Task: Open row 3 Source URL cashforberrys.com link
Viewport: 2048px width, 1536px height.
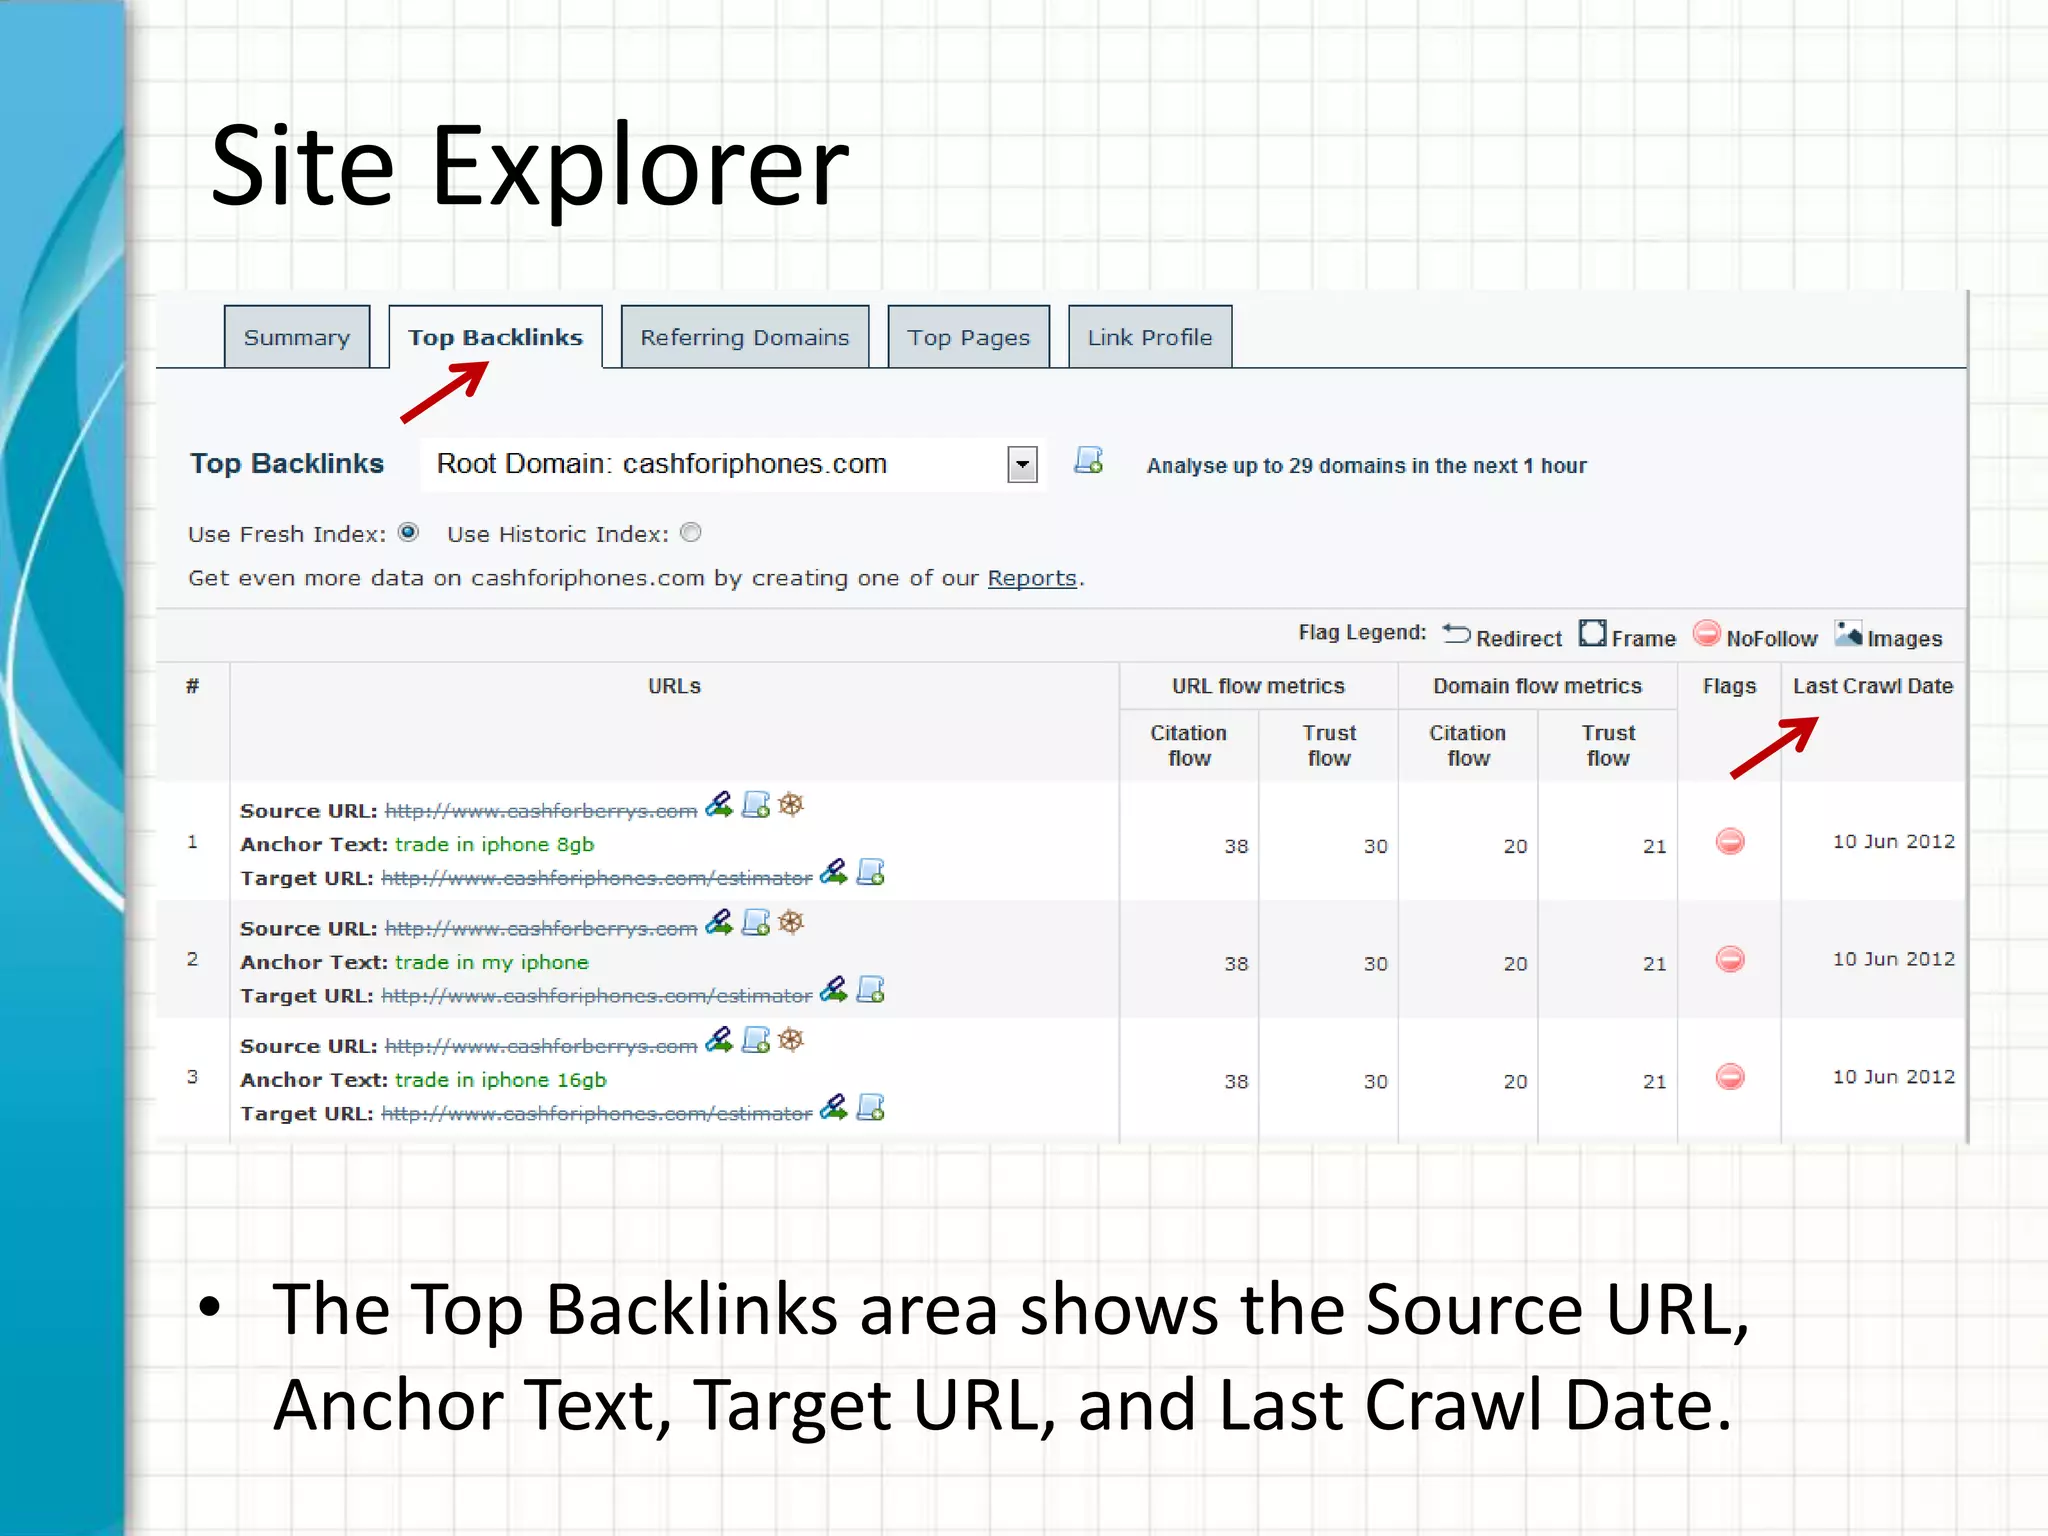Action: (x=541, y=1046)
